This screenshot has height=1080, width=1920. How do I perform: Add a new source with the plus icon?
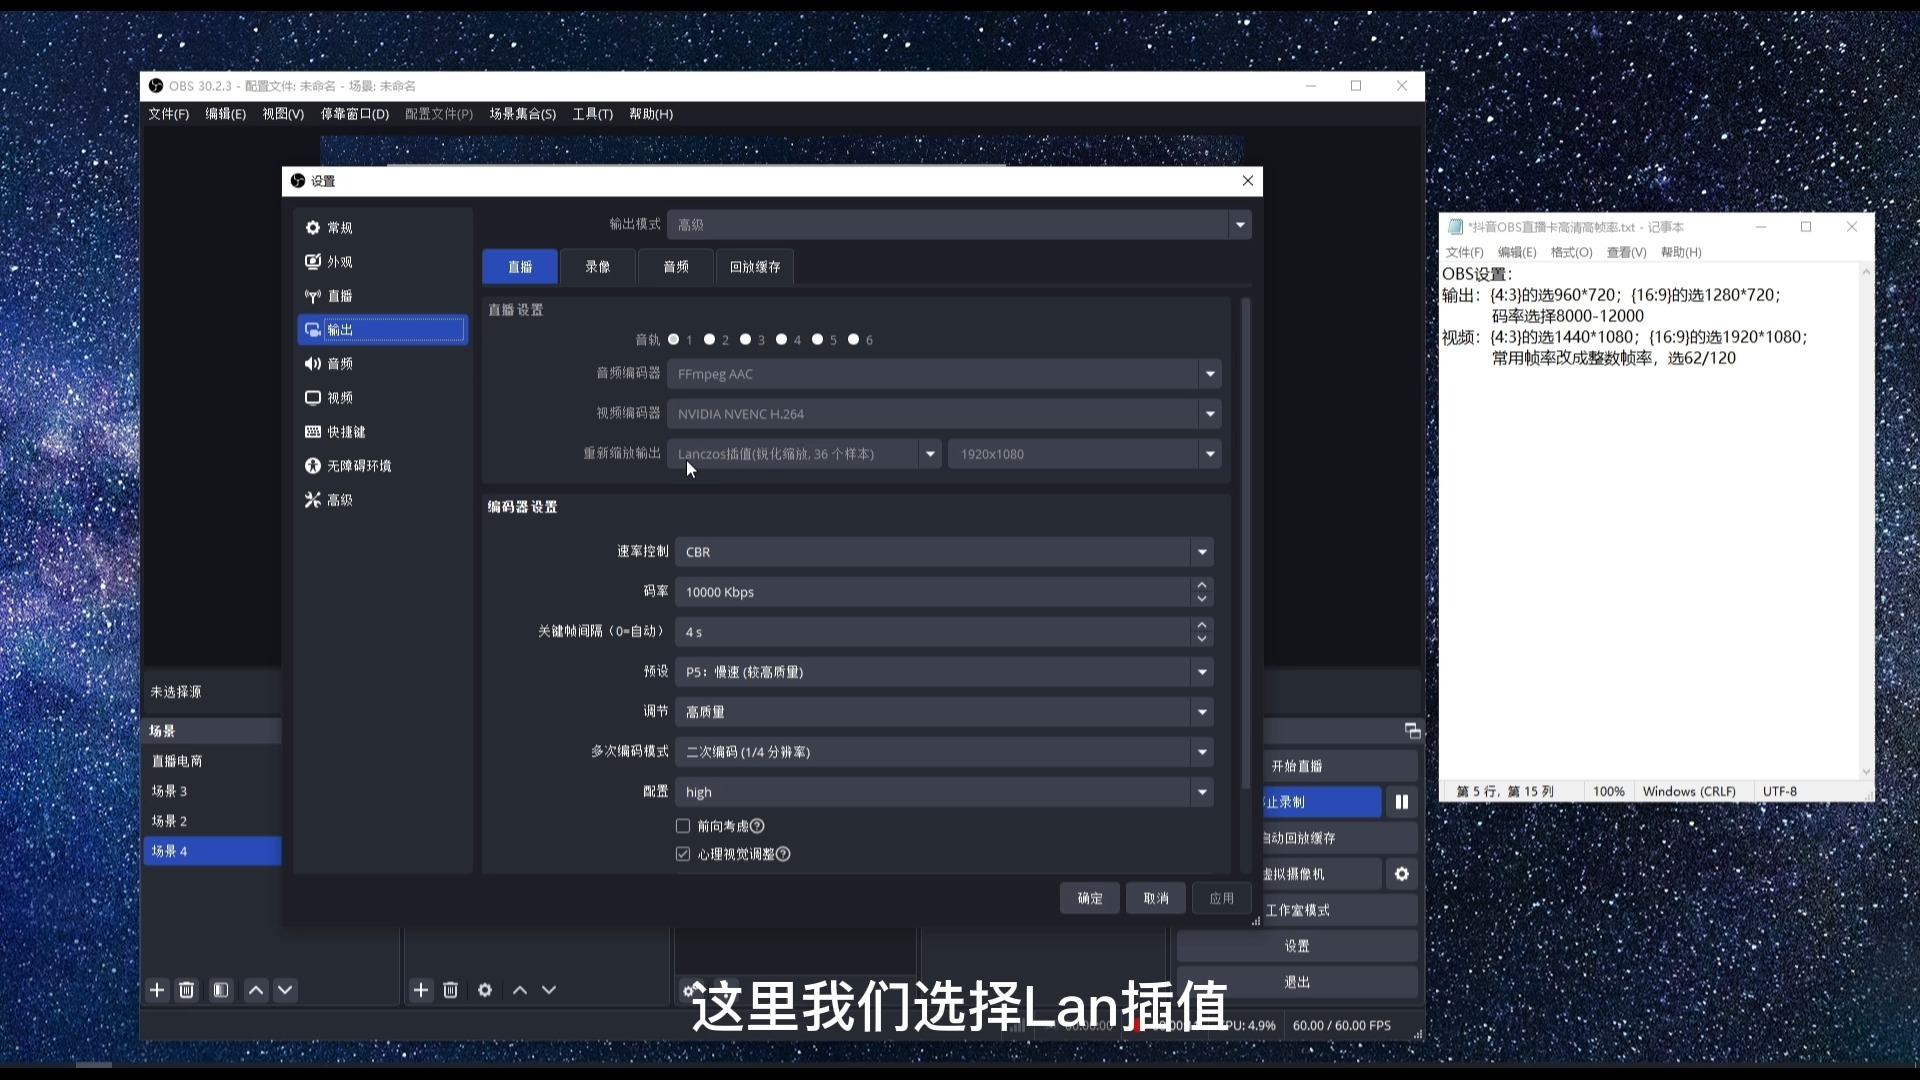[x=421, y=990]
